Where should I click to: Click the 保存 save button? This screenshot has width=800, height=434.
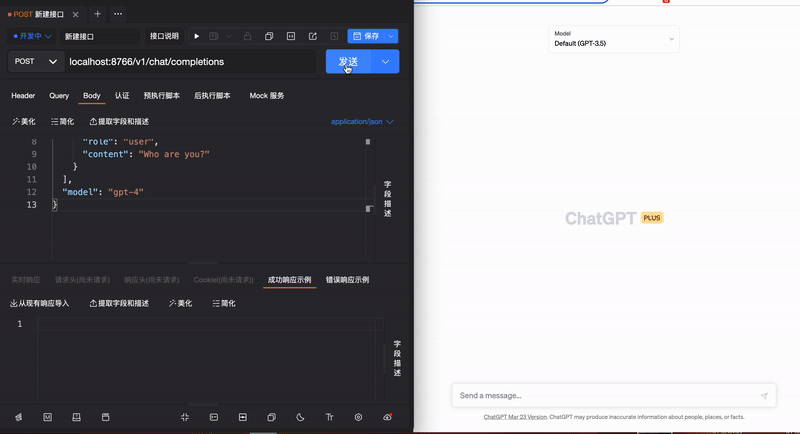click(366, 36)
